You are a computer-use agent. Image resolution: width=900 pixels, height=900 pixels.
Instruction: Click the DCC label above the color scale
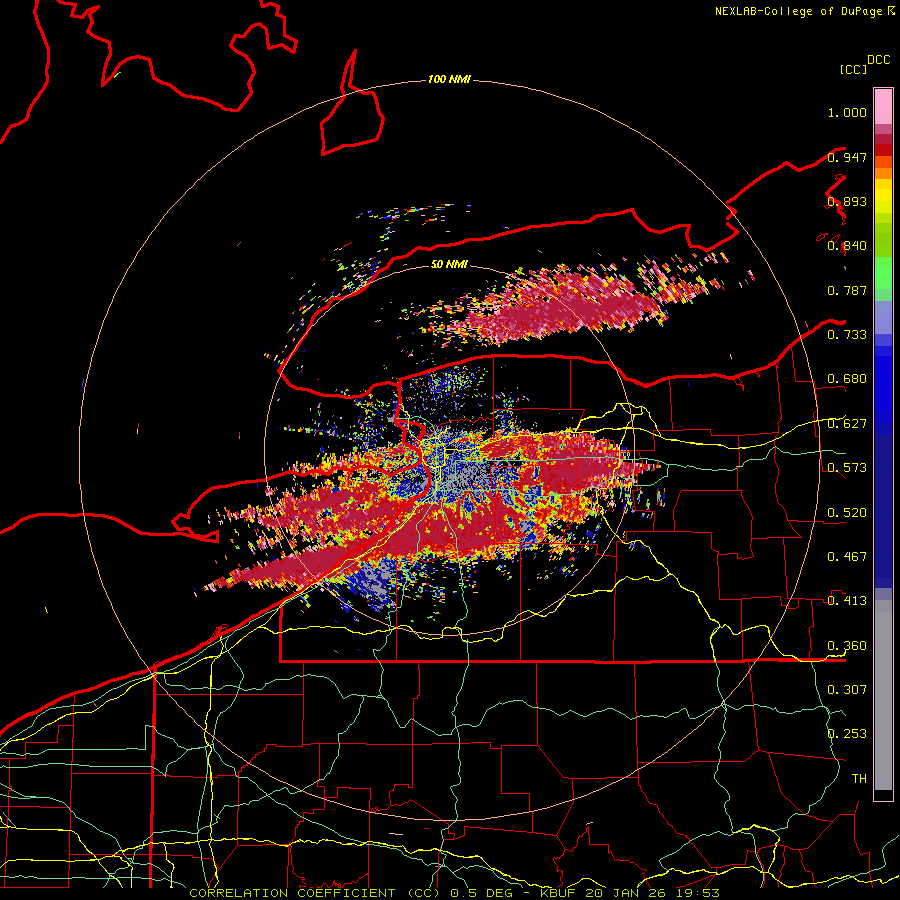pos(878,60)
